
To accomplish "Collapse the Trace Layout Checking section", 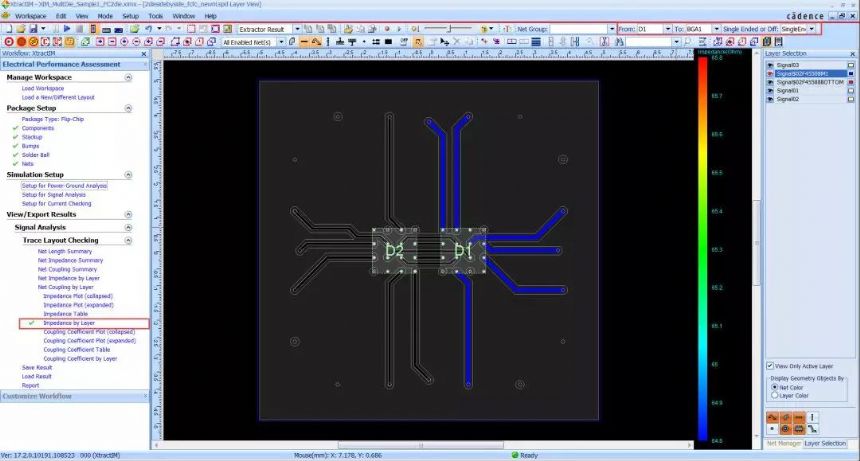I will (128, 240).
